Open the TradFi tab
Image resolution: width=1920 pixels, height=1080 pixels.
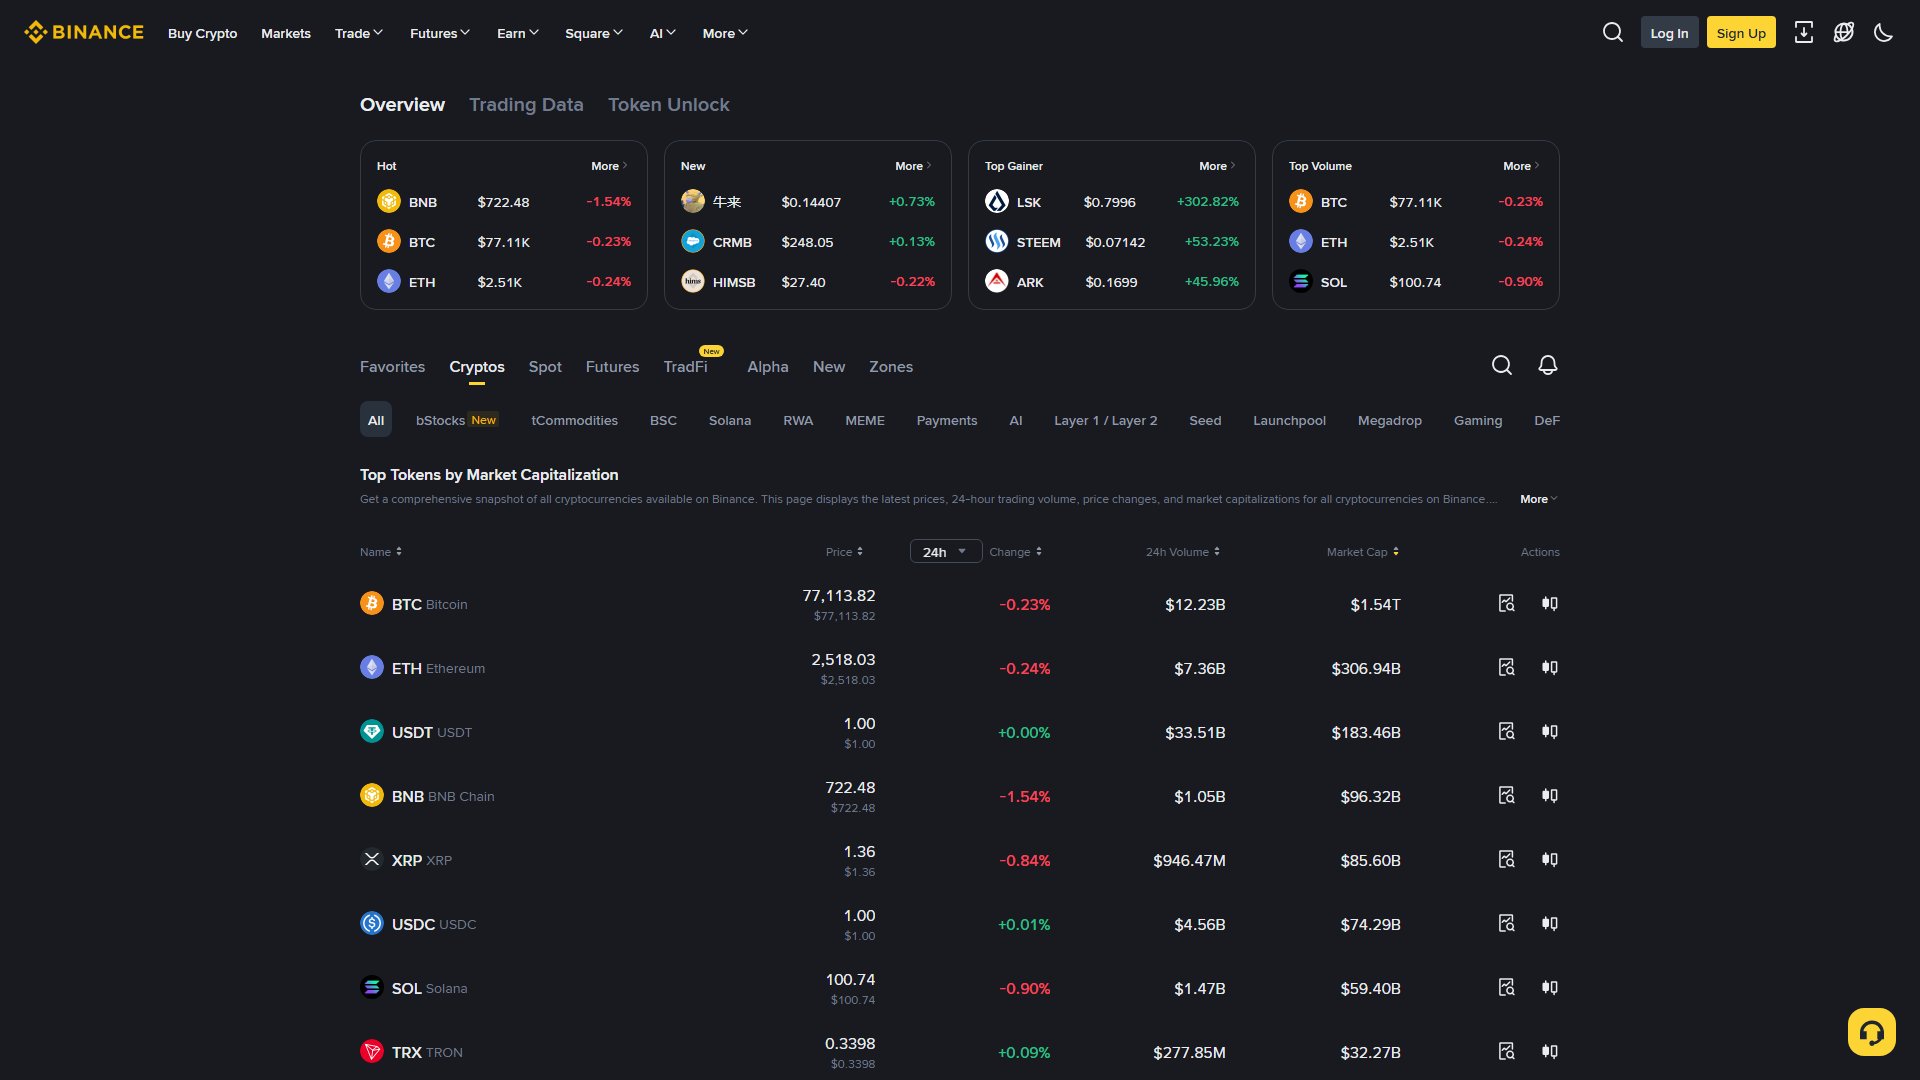point(686,367)
